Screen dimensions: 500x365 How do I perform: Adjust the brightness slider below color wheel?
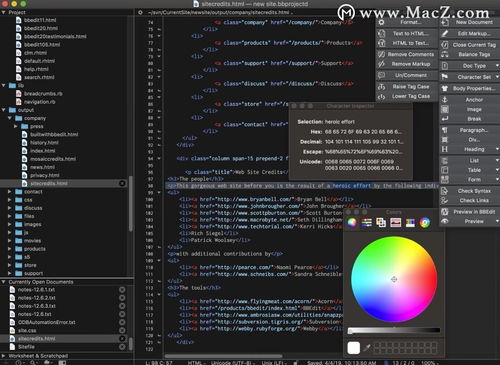coord(394,330)
